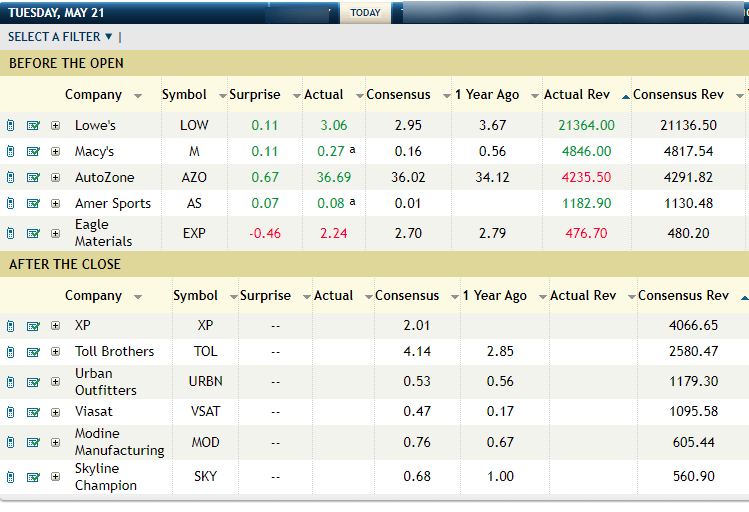The width and height of the screenshot is (749, 512).
Task: Expand the Skyline Champion row details
Action: 55,477
